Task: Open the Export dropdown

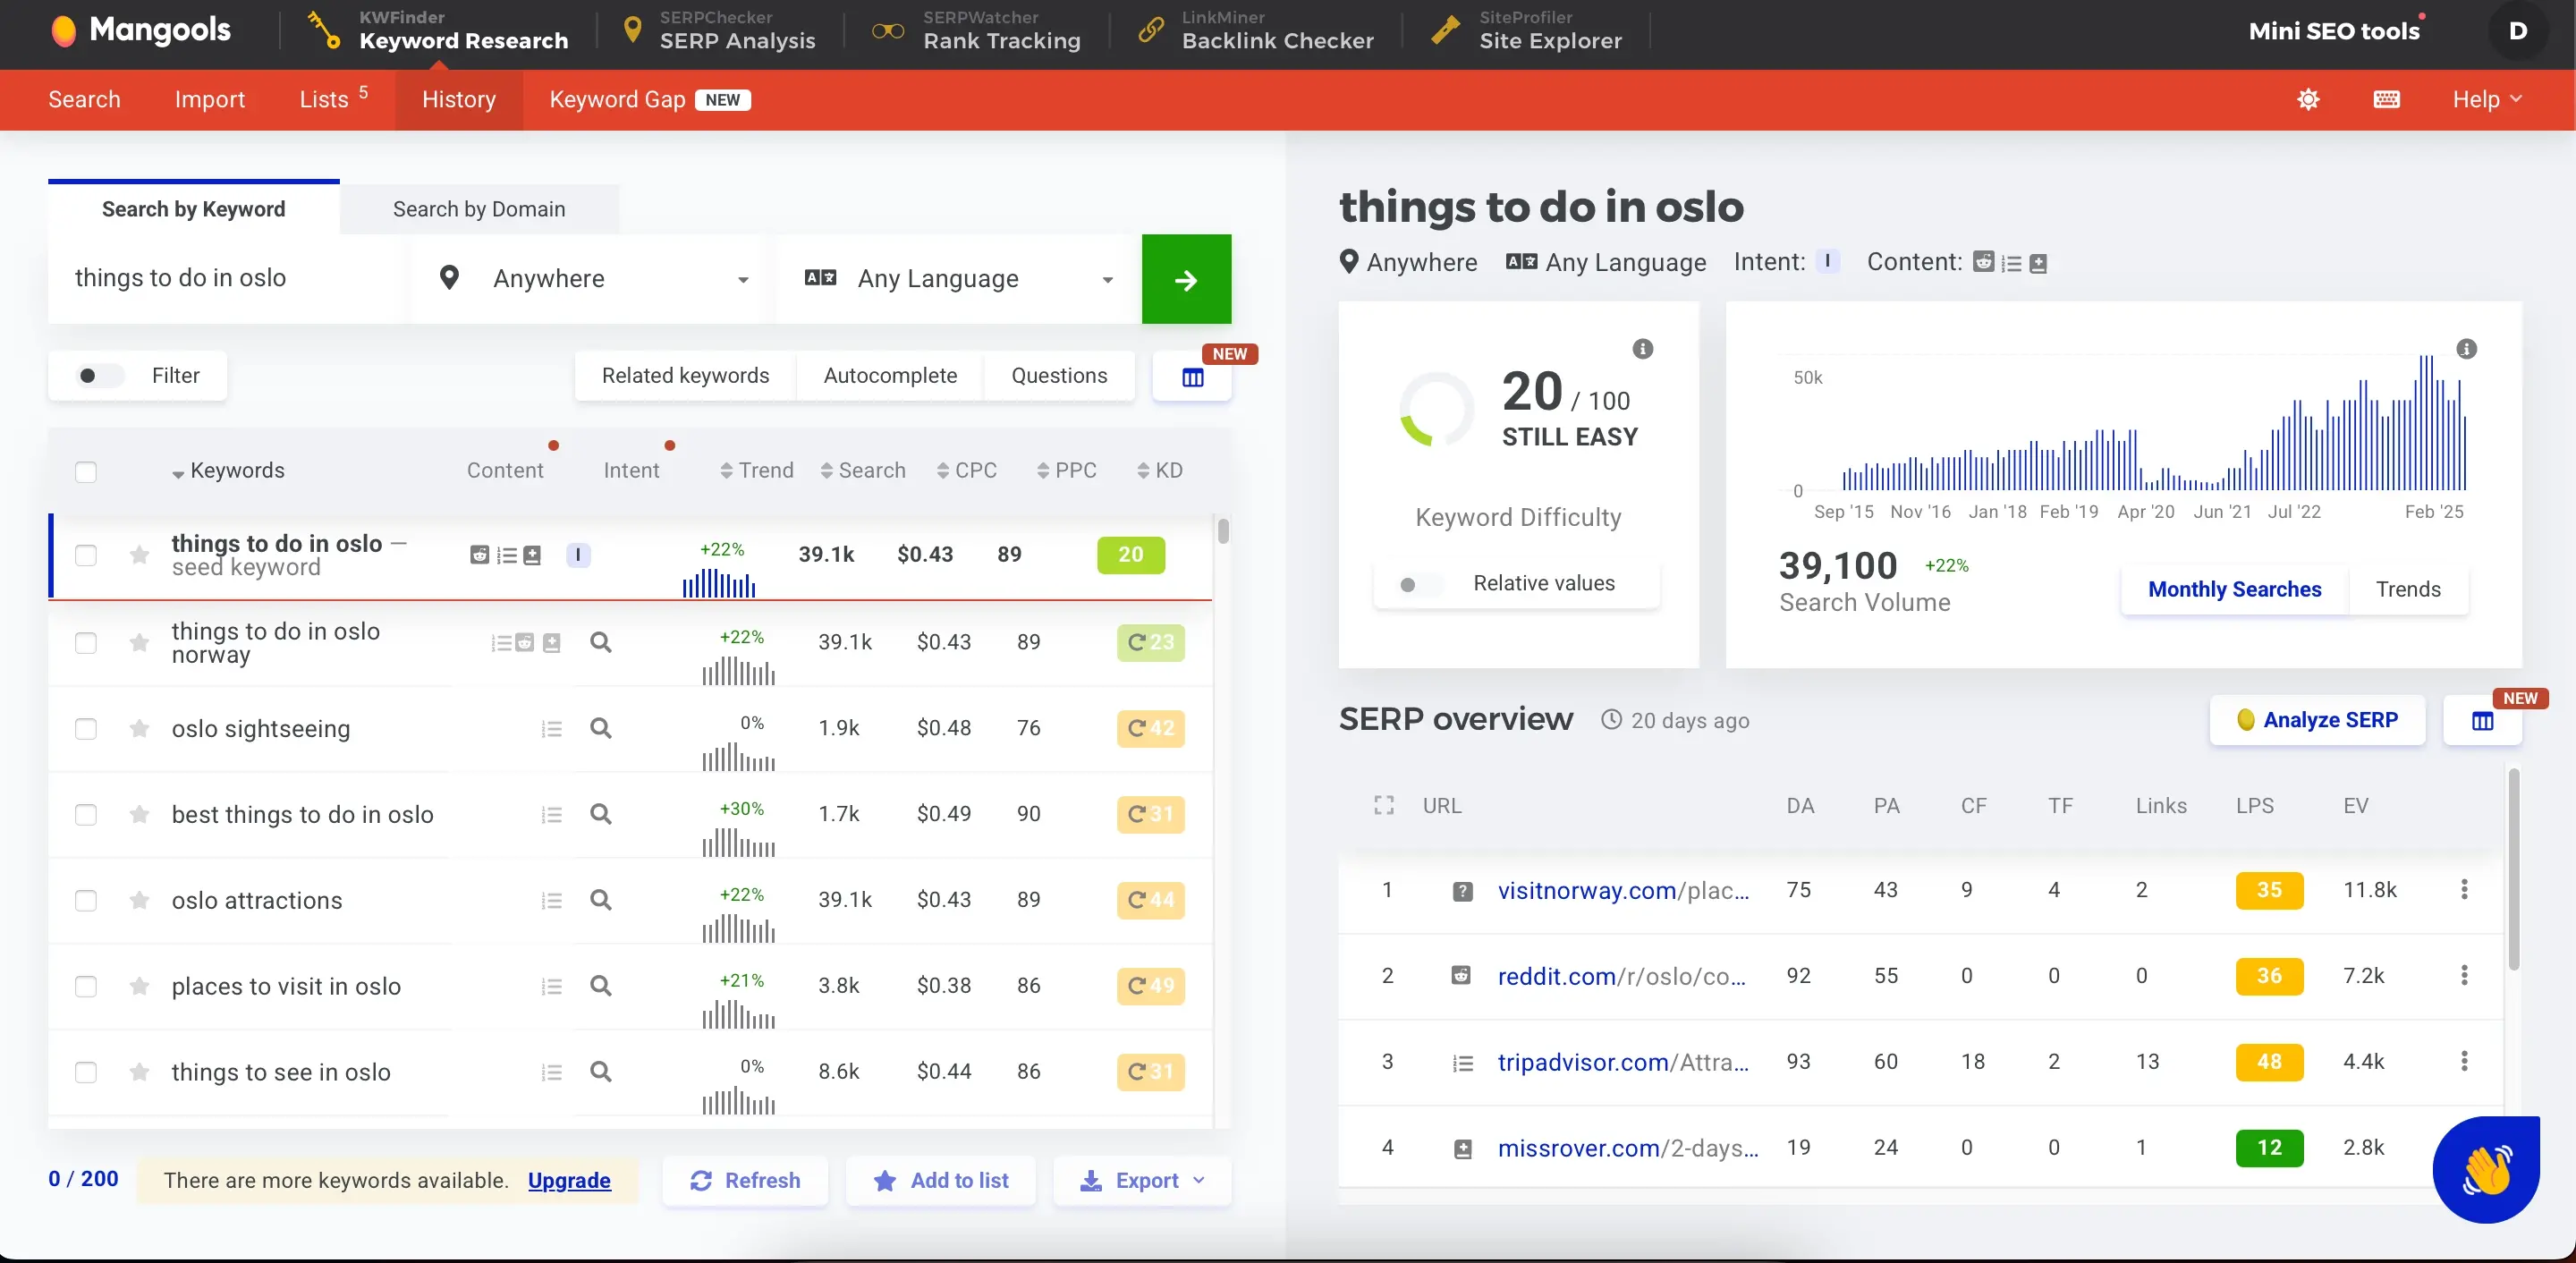Action: [1142, 1180]
